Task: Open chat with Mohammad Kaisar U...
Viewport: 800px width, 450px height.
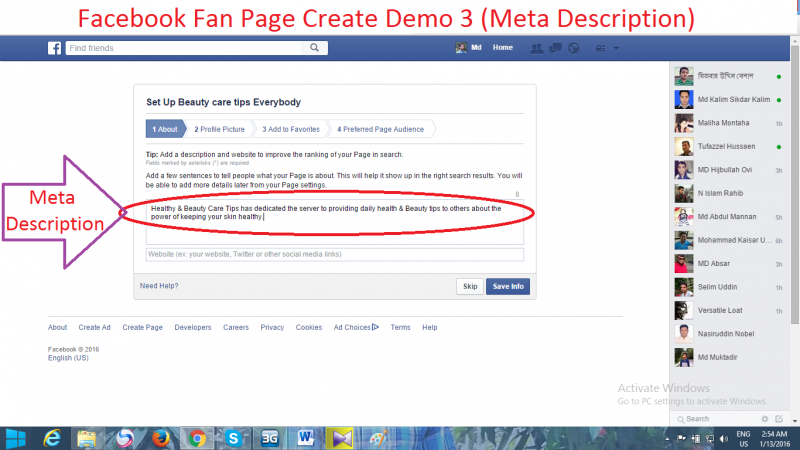Action: pyautogui.click(x=729, y=240)
